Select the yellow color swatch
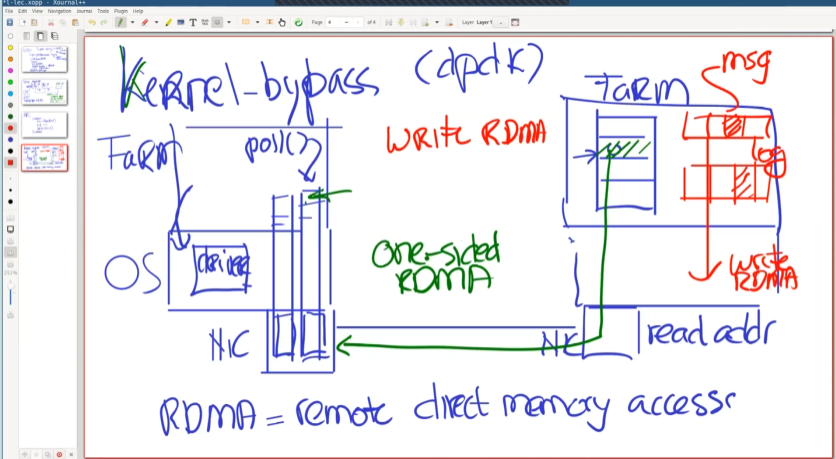 10,47
